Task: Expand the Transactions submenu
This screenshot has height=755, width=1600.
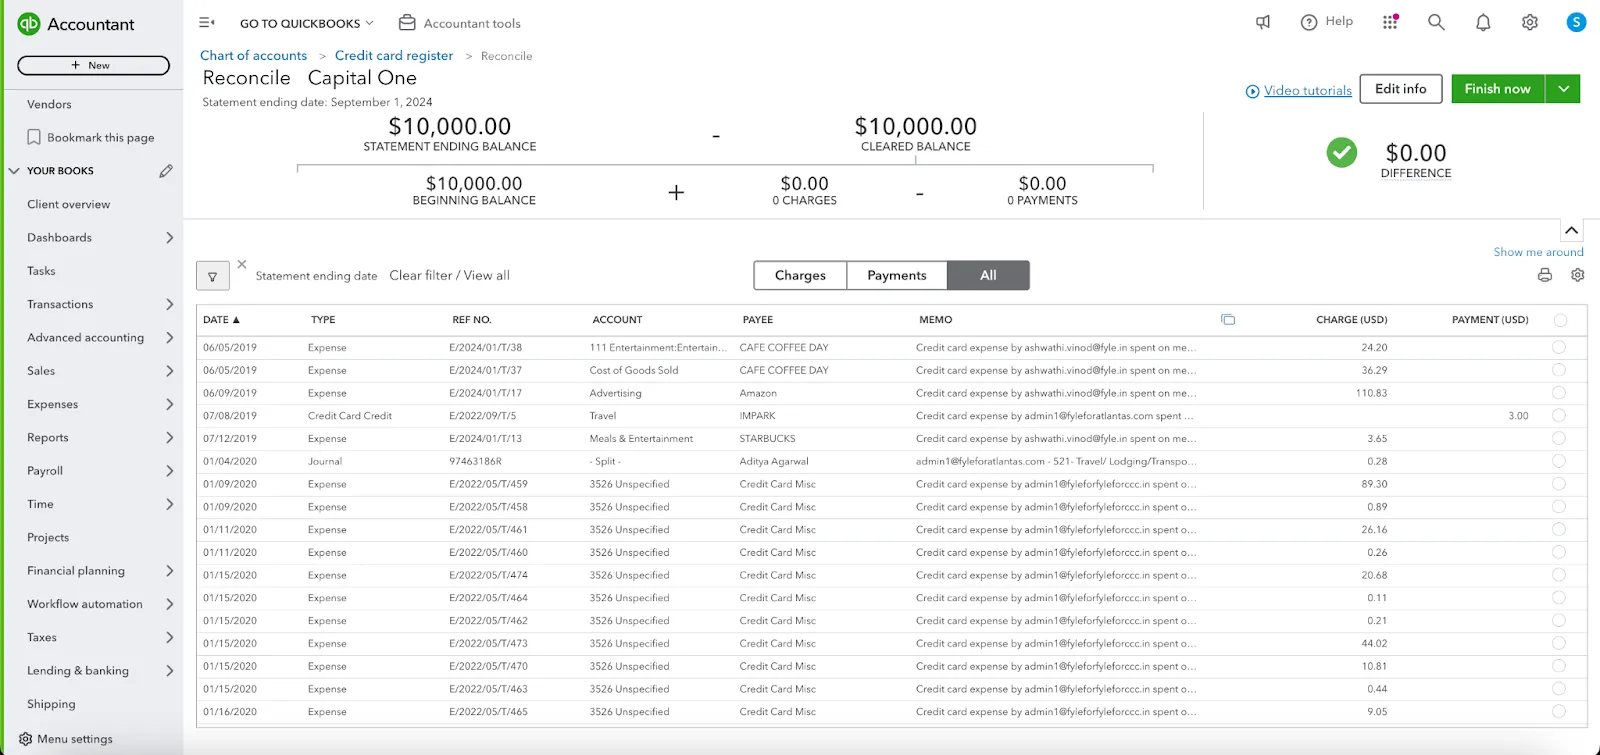Action: pos(169,304)
